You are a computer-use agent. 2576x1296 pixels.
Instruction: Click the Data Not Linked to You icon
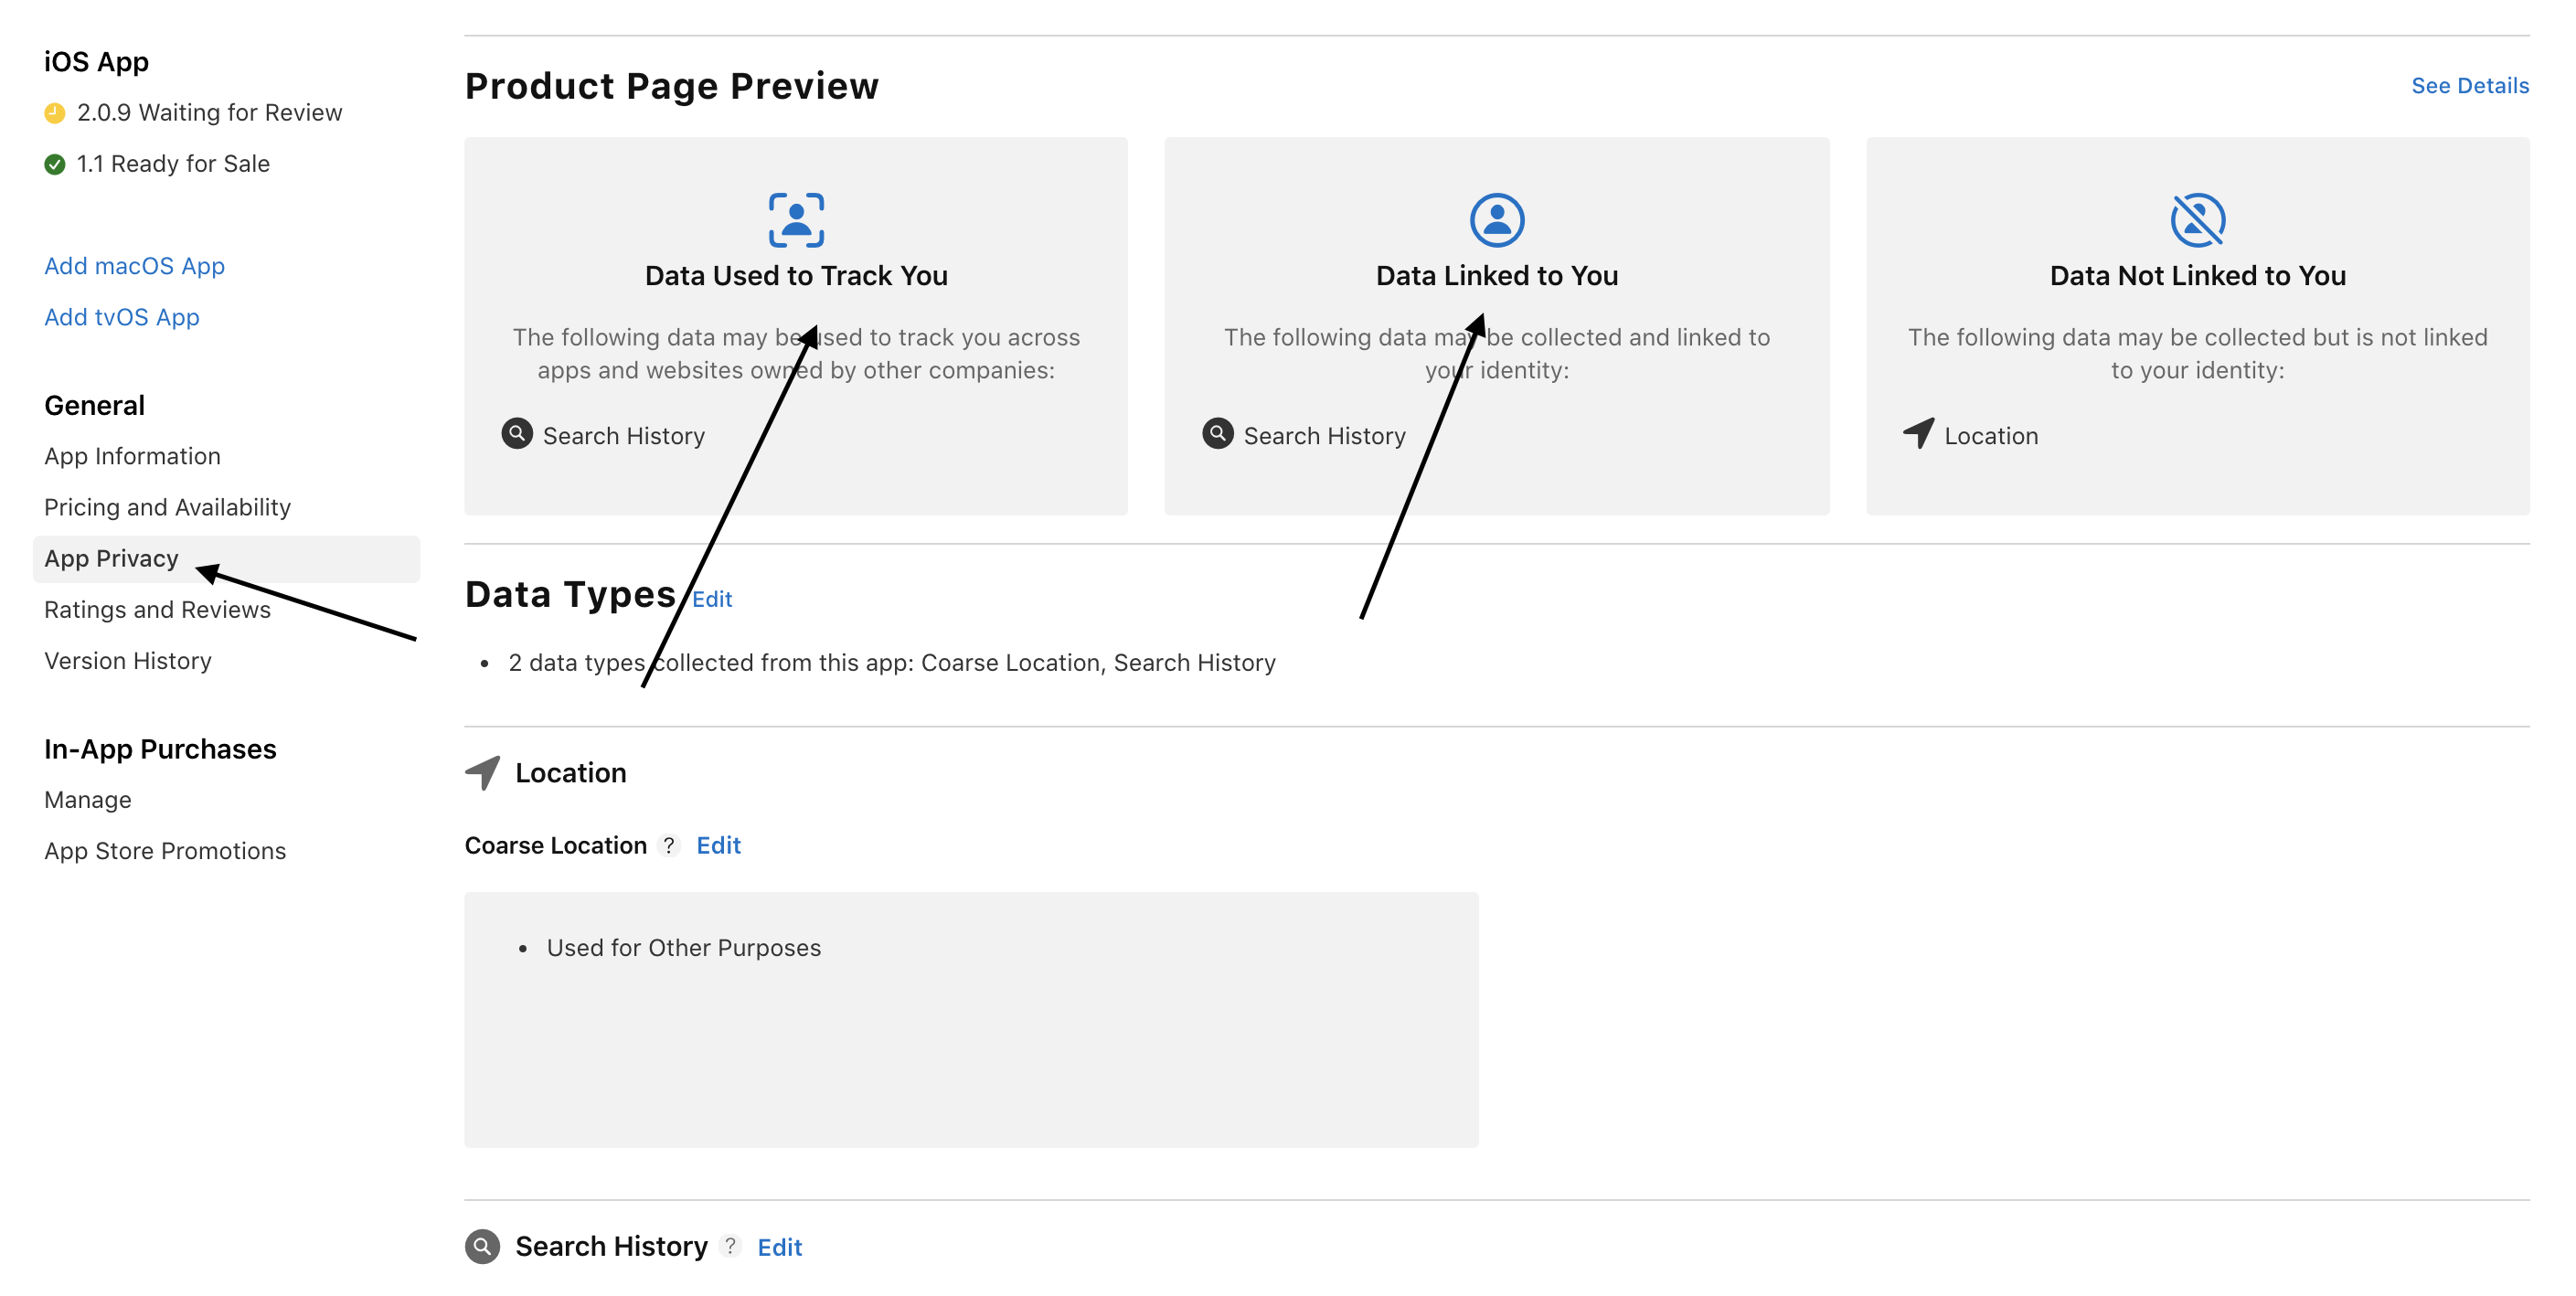point(2197,220)
